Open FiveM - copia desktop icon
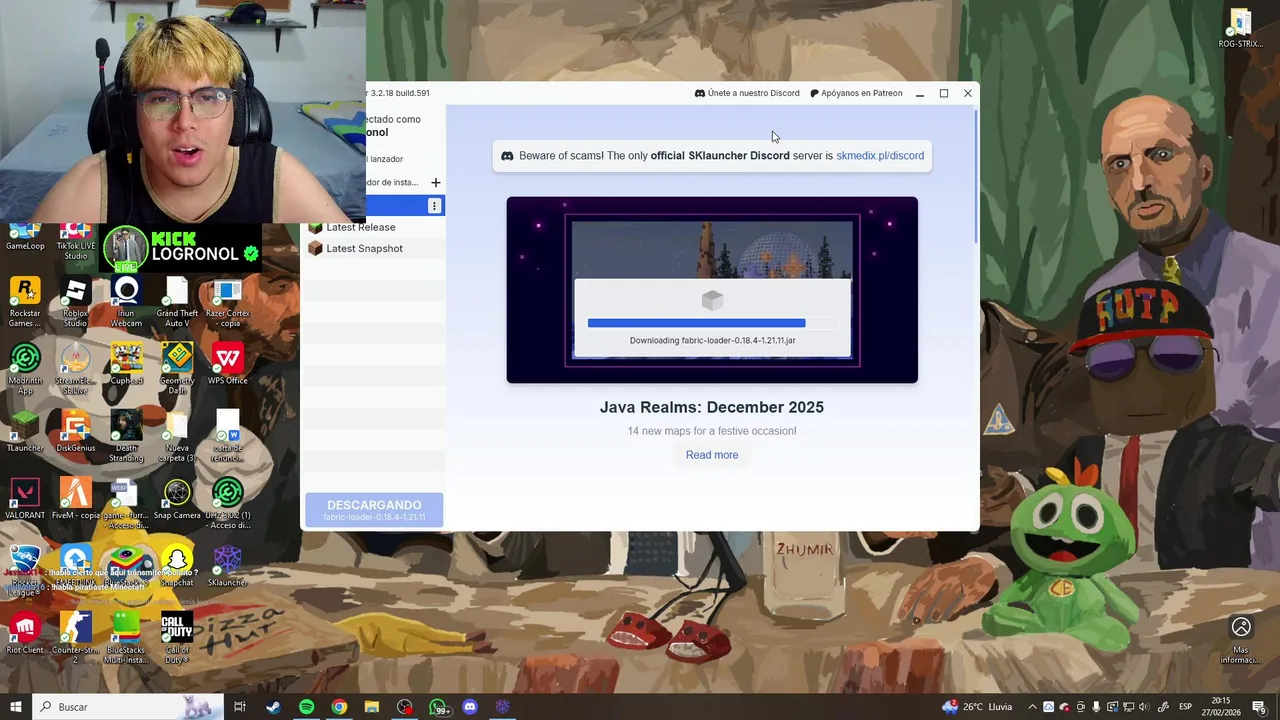The image size is (1280, 720). [x=76, y=498]
